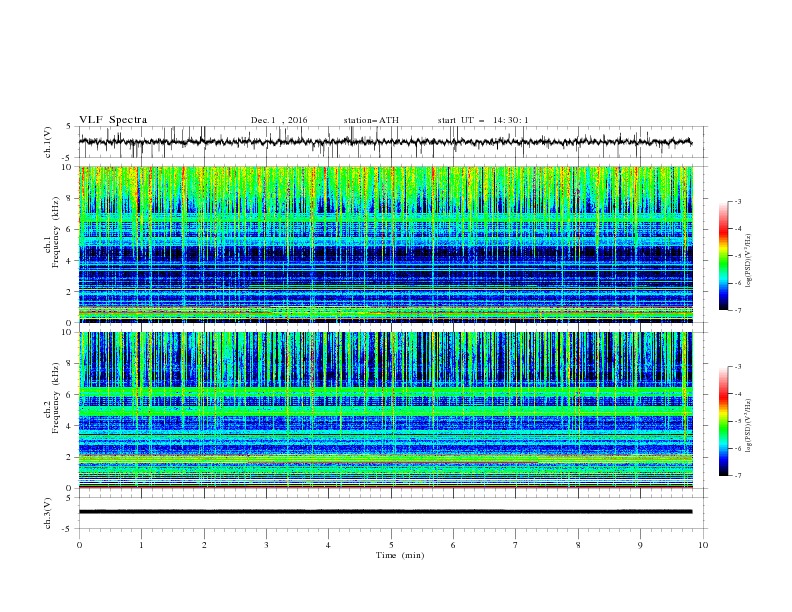This screenshot has height=612, width=792.
Task: Click the time axis tick label "9"
Action: click(640, 545)
